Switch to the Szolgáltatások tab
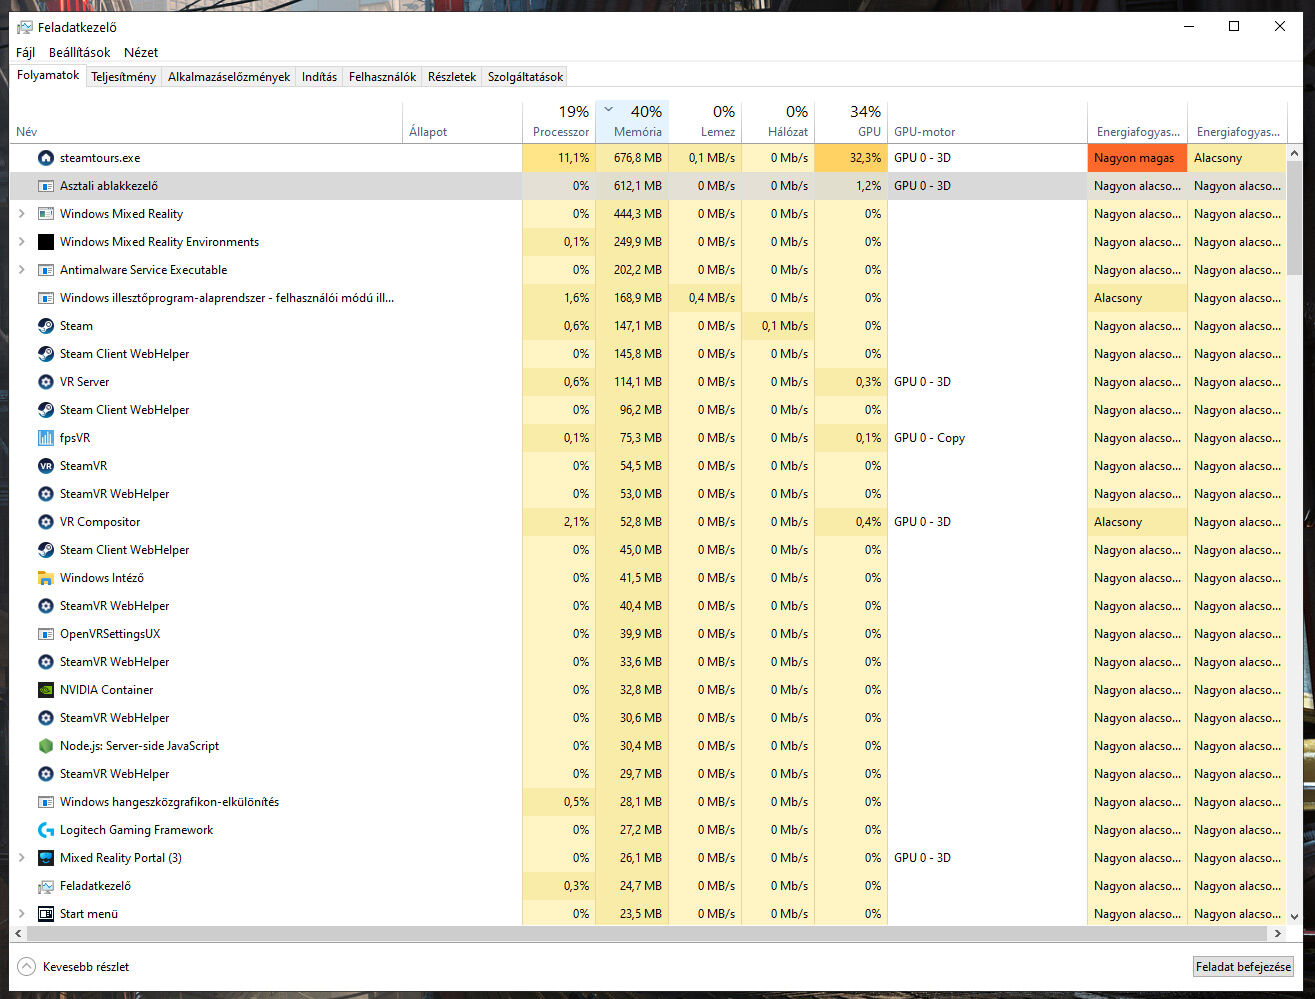The width and height of the screenshot is (1315, 999). [x=525, y=77]
